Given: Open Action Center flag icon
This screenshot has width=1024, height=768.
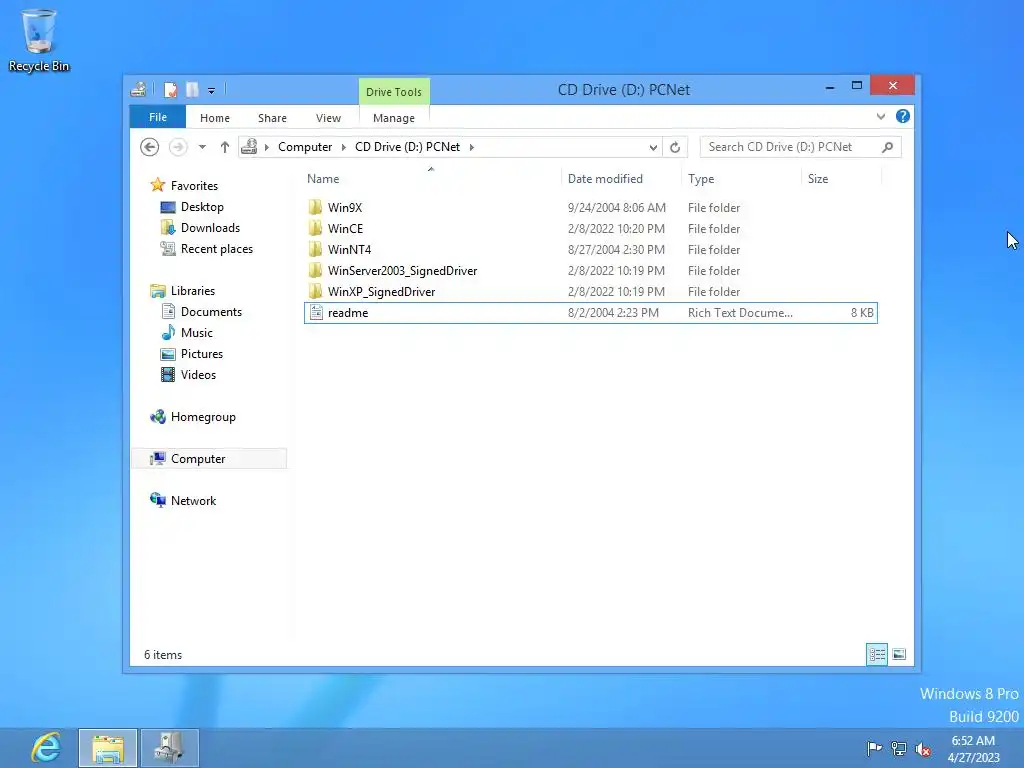Looking at the screenshot, I should (x=874, y=748).
